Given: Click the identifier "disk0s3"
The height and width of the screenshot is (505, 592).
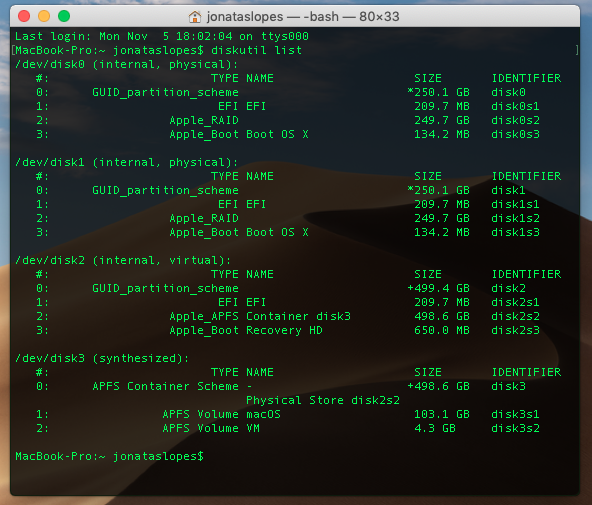Looking at the screenshot, I should 515,134.
